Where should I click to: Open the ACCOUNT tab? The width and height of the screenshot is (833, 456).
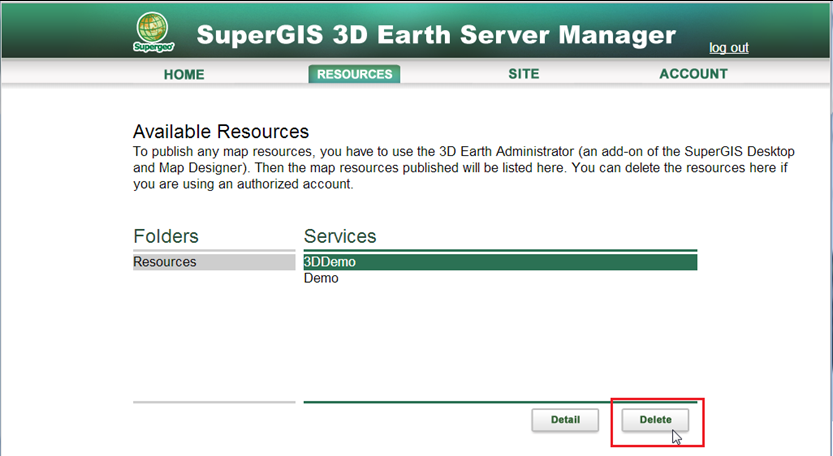(x=693, y=74)
